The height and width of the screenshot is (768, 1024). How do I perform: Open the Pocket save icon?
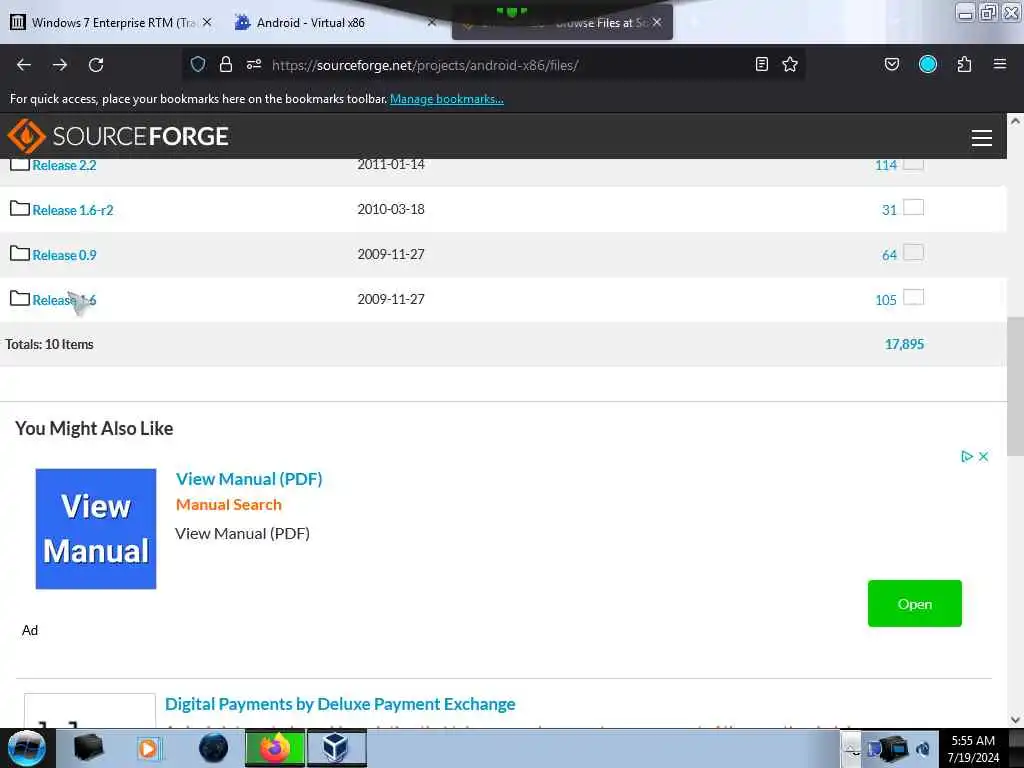891,64
